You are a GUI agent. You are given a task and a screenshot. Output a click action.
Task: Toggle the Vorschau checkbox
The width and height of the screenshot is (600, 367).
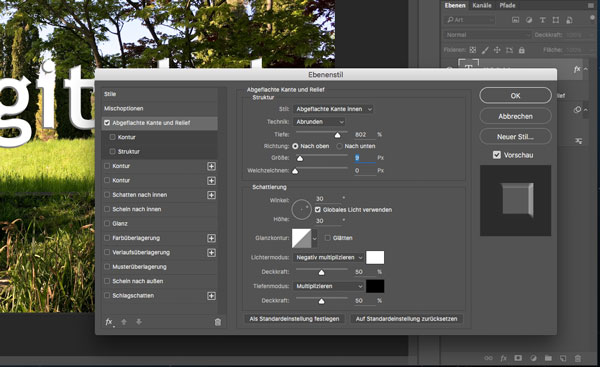click(x=497, y=155)
